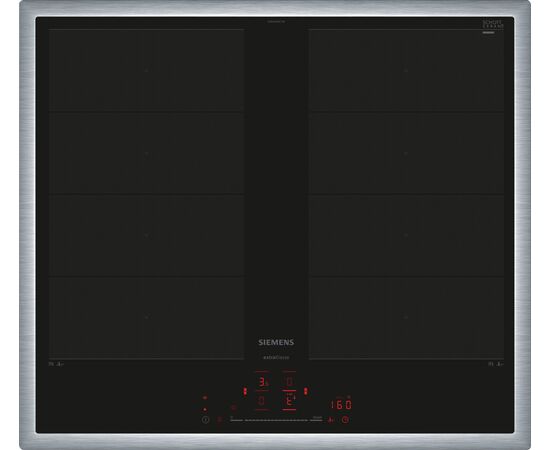The height and width of the screenshot is (450, 550).
Task: Select the rear-right zone display showing 0
Action: [289, 382]
